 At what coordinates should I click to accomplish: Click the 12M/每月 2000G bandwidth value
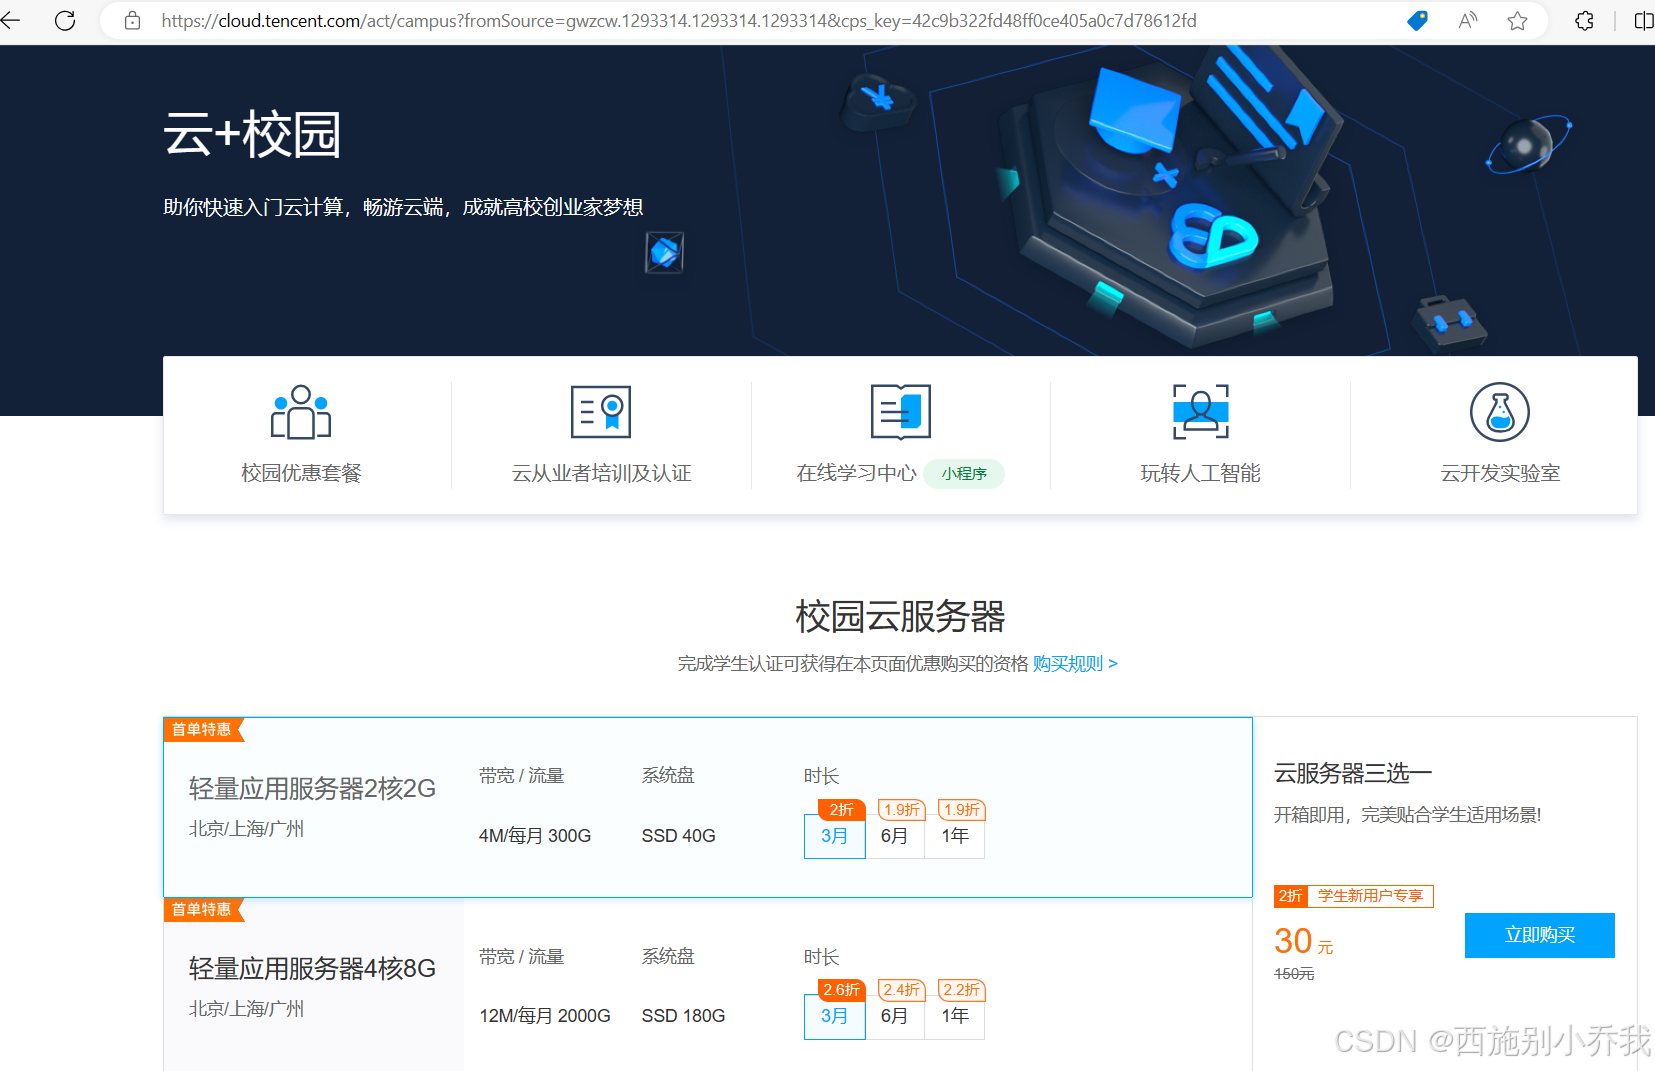(x=545, y=1016)
